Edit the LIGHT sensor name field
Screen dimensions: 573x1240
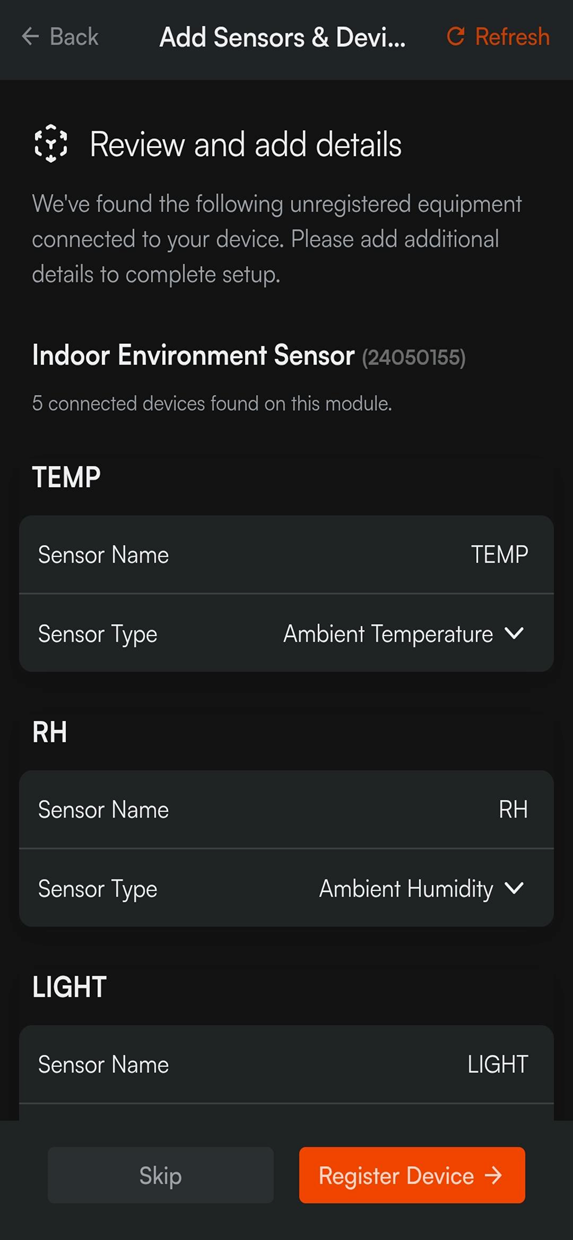click(286, 1065)
